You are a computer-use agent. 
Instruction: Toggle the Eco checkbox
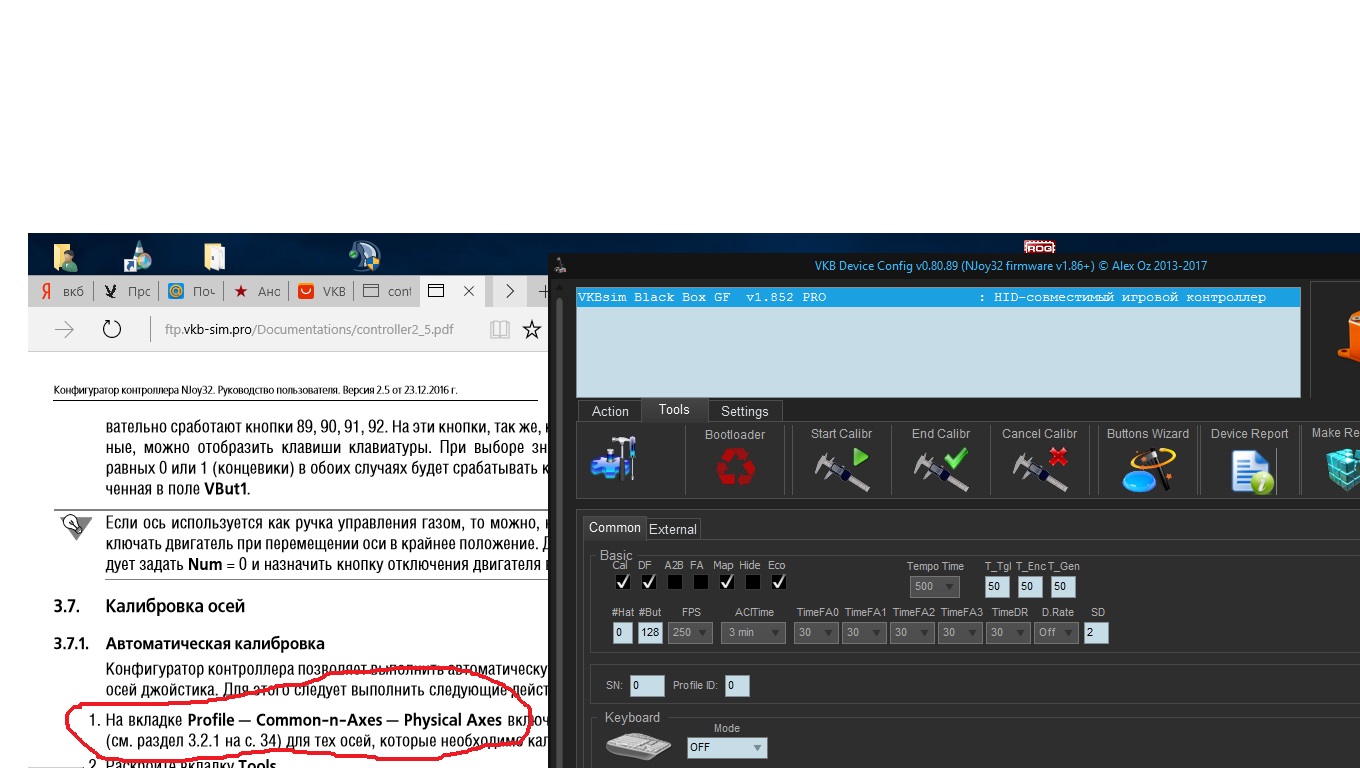click(x=778, y=582)
